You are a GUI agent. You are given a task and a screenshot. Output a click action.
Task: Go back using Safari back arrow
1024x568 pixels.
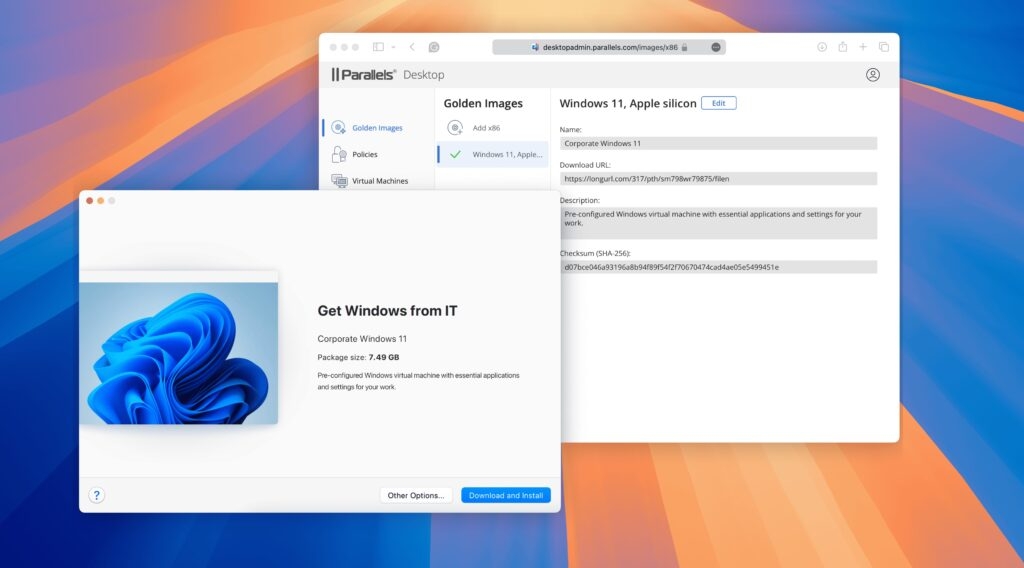[x=412, y=47]
